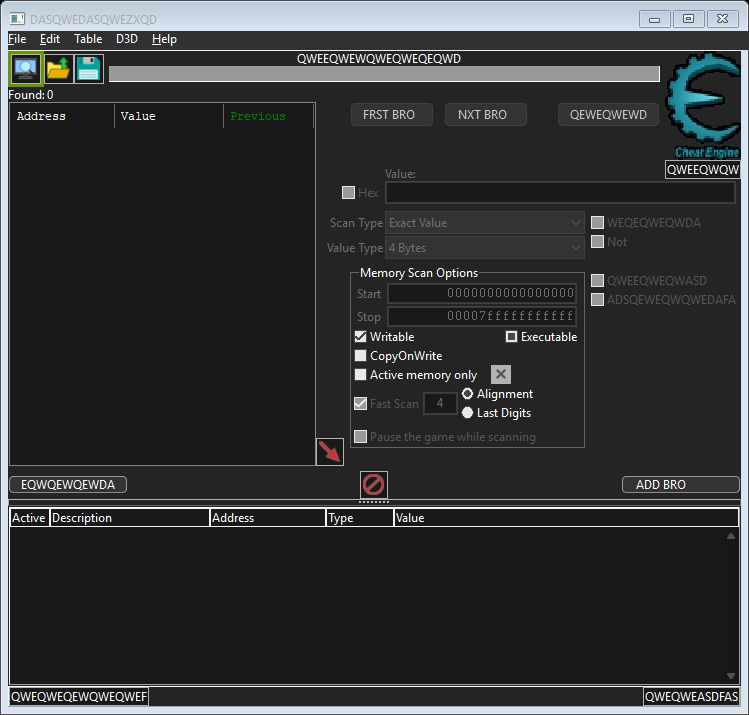Click the red circle clear list icon
This screenshot has width=749, height=715.
tap(373, 485)
